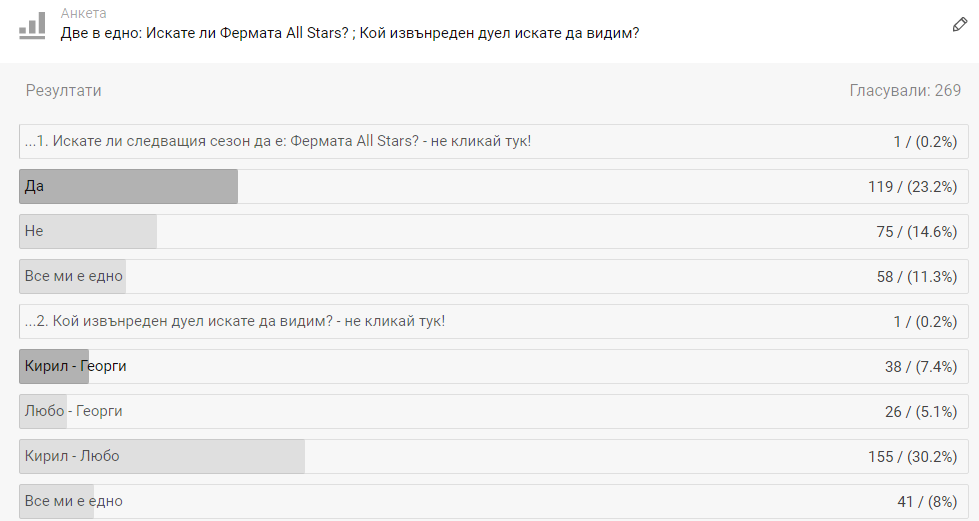Click the dark gray 'Да' progress bar

[x=129, y=186]
